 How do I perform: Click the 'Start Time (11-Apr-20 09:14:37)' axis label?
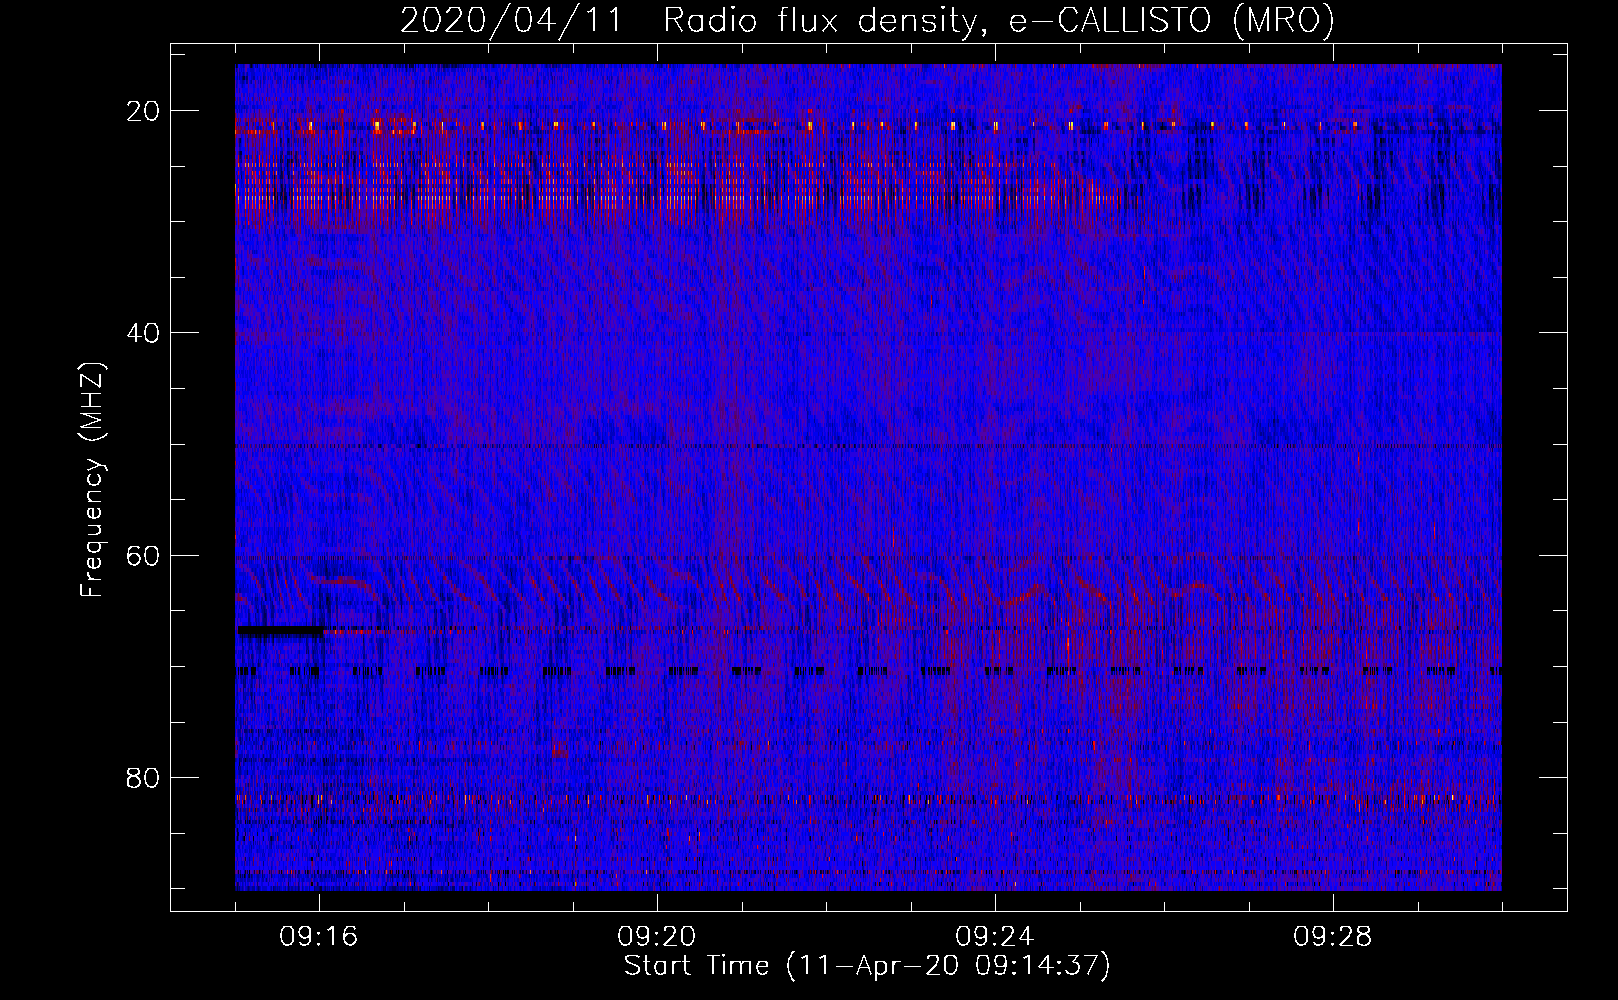pyautogui.click(x=867, y=966)
